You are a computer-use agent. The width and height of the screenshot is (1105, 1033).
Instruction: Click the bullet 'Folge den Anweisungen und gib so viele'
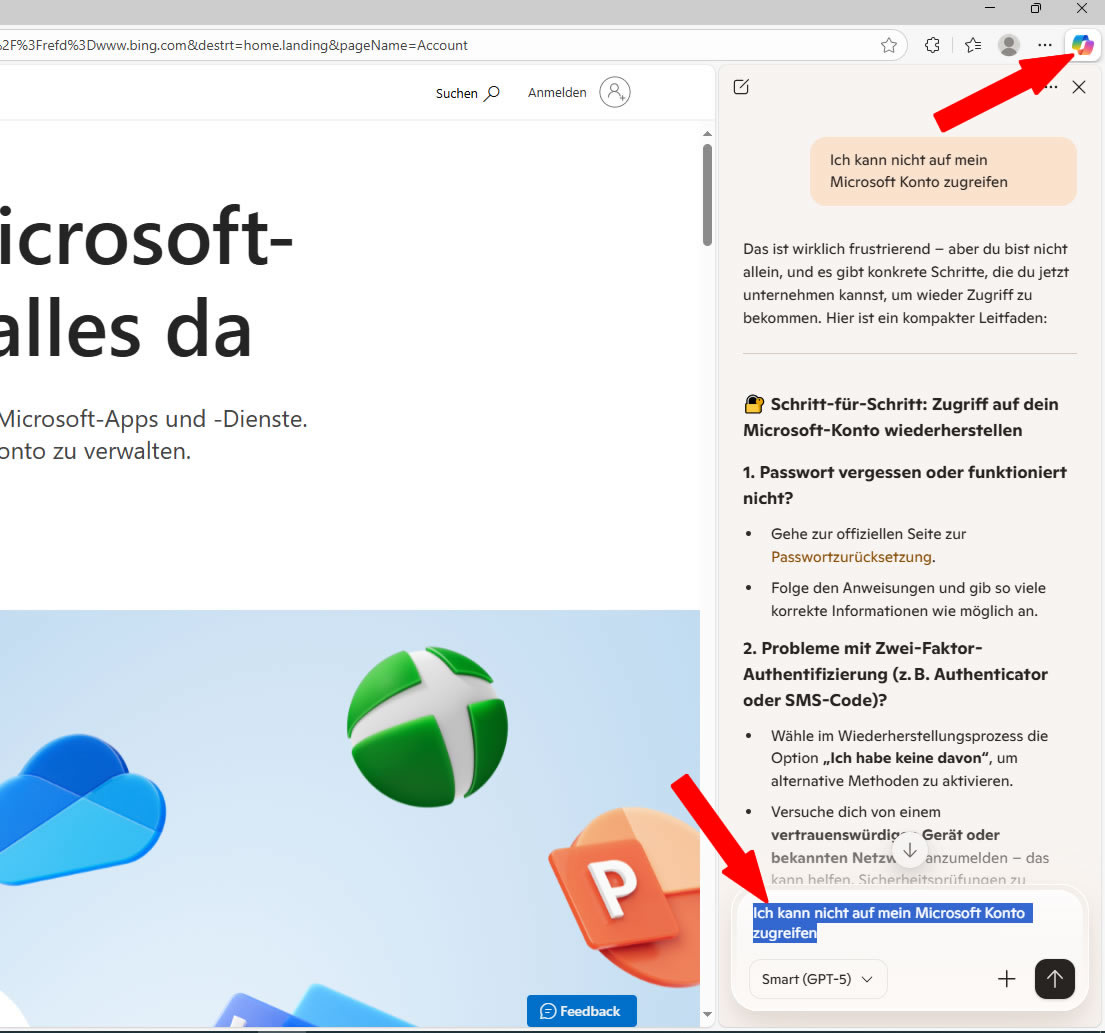[x=908, y=588]
